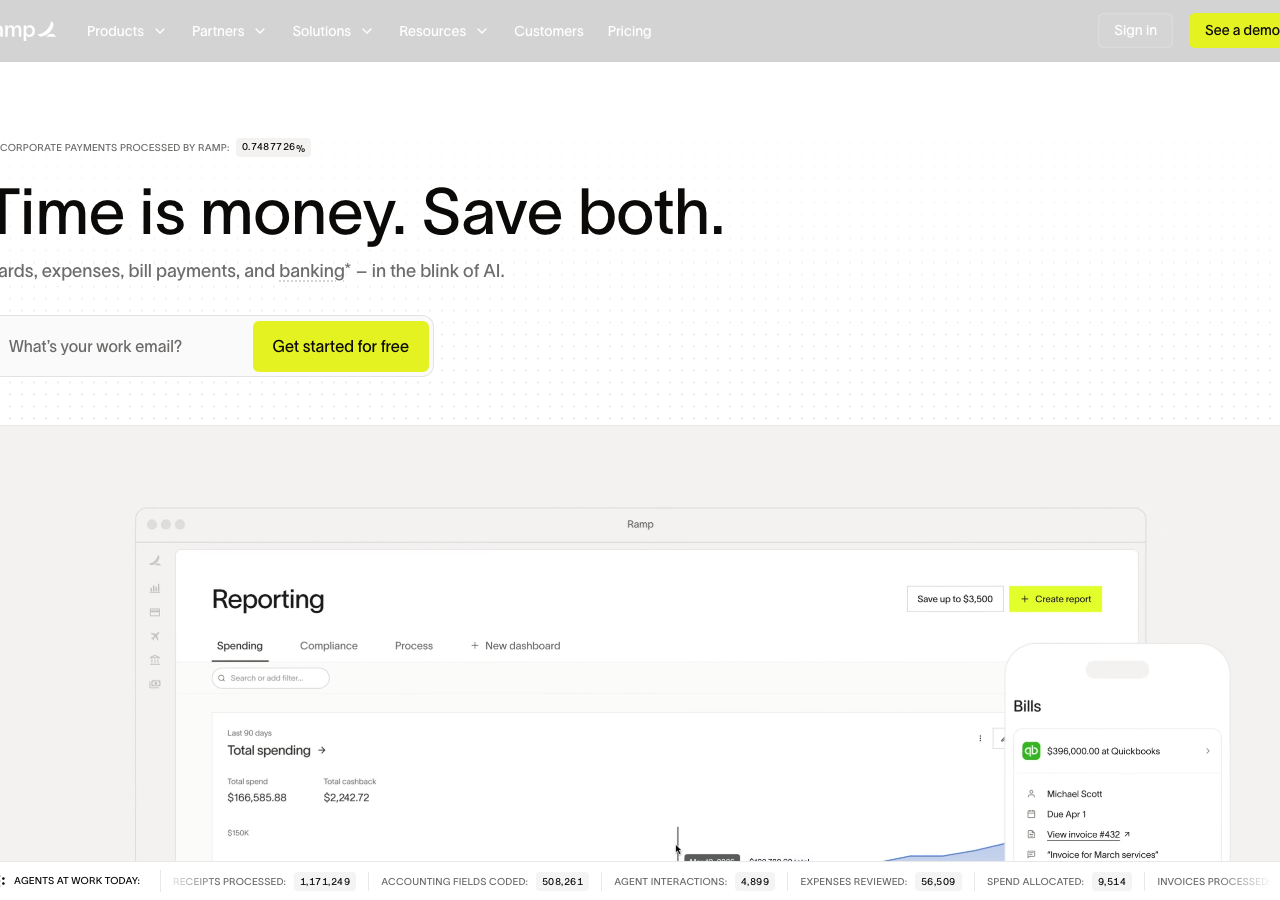This screenshot has width=1280, height=900.
Task: Click the Bills heading on the phone
Action: tap(1027, 706)
